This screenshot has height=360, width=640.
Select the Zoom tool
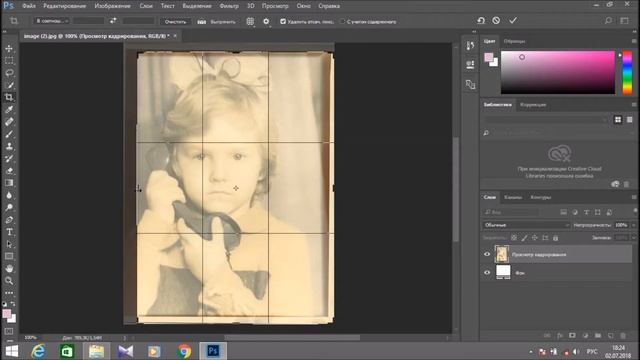coord(9,281)
